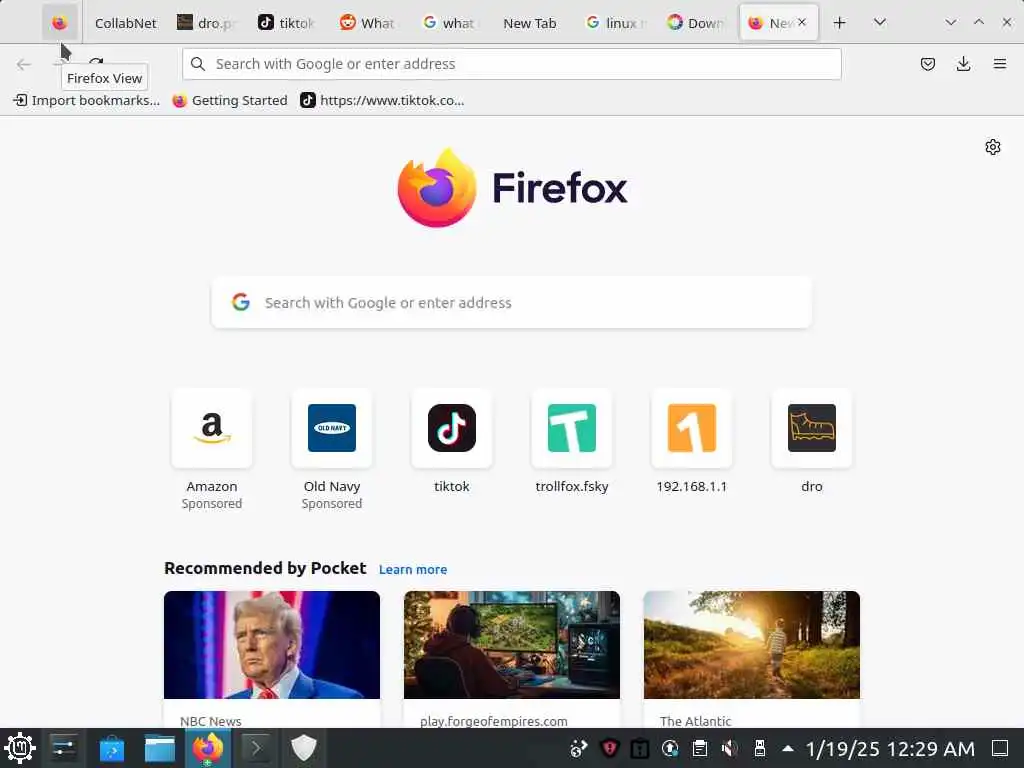Screen dimensions: 1024x768
Task: Click Import bookmarks in bookmarks toolbar
Action: (x=87, y=101)
